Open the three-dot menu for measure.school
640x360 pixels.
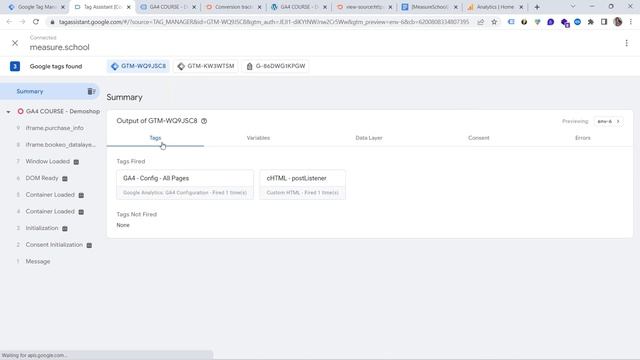coord(627,43)
